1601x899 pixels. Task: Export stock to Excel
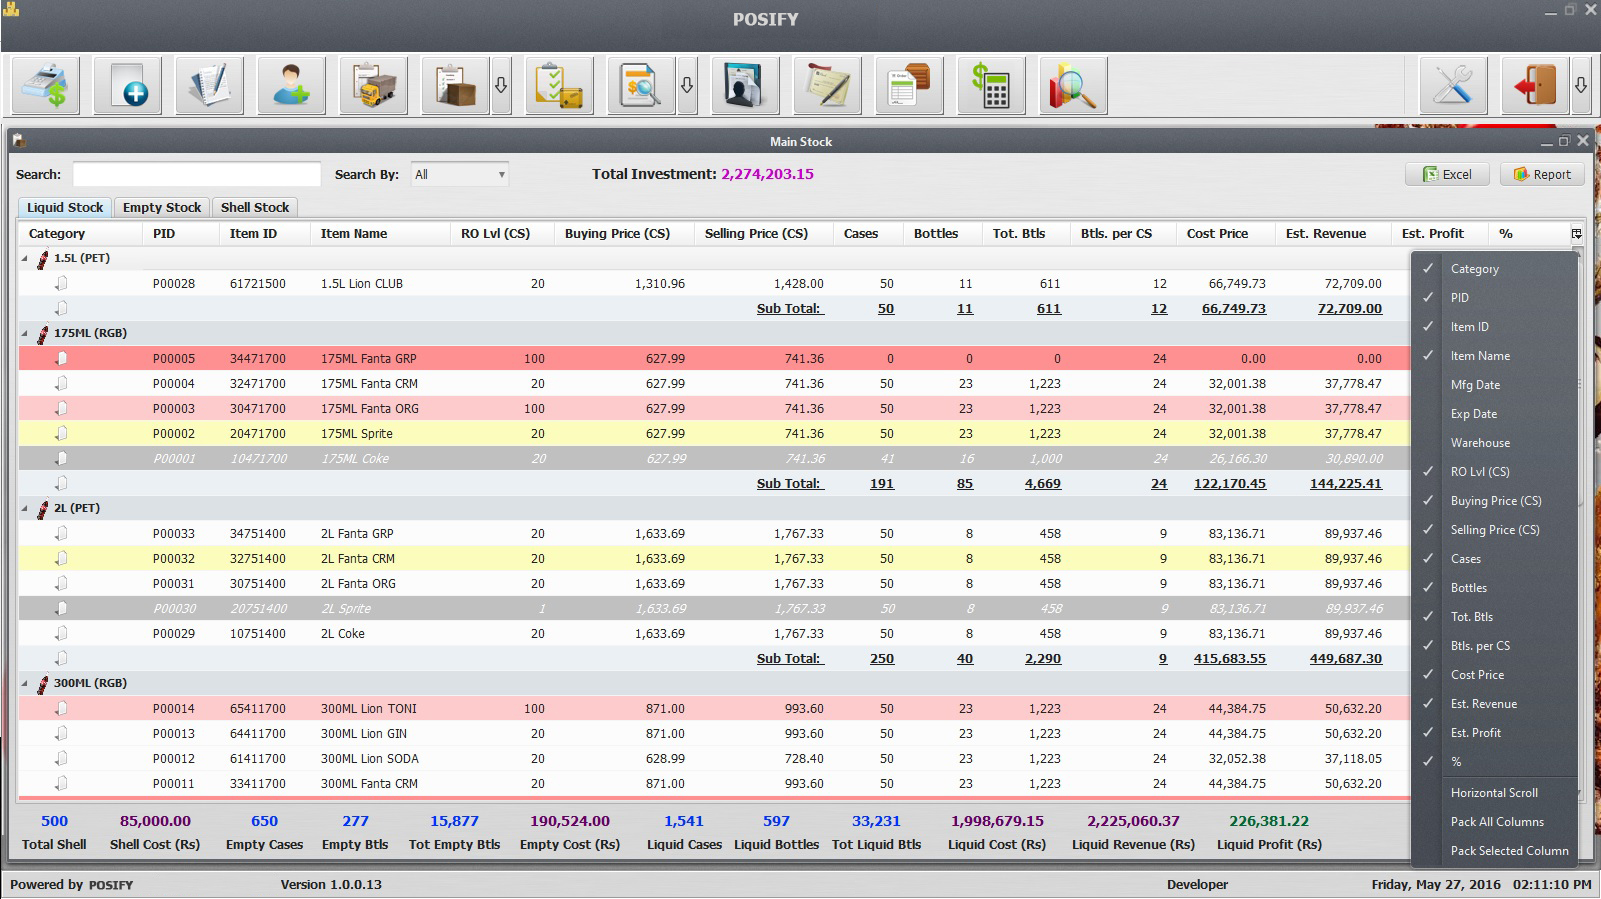coord(1447,174)
